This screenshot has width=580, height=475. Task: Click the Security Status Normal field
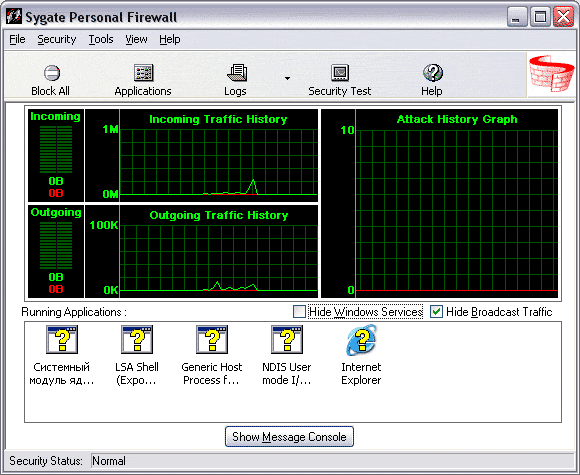coord(332,461)
